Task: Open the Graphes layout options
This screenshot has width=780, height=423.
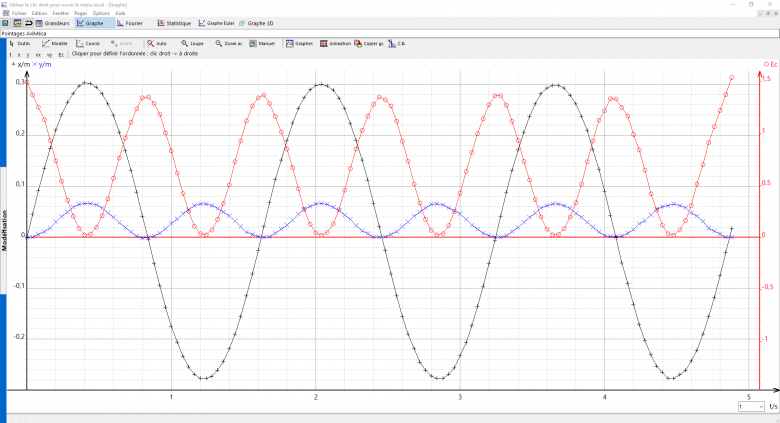Action: click(299, 44)
